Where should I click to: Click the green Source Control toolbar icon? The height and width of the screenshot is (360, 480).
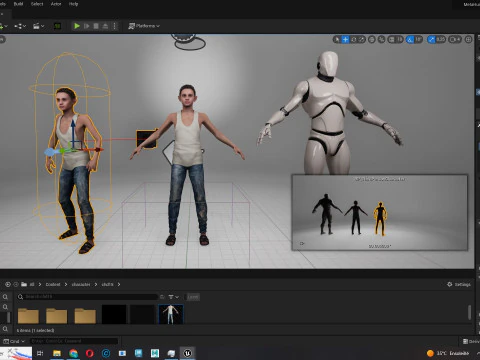point(57,26)
